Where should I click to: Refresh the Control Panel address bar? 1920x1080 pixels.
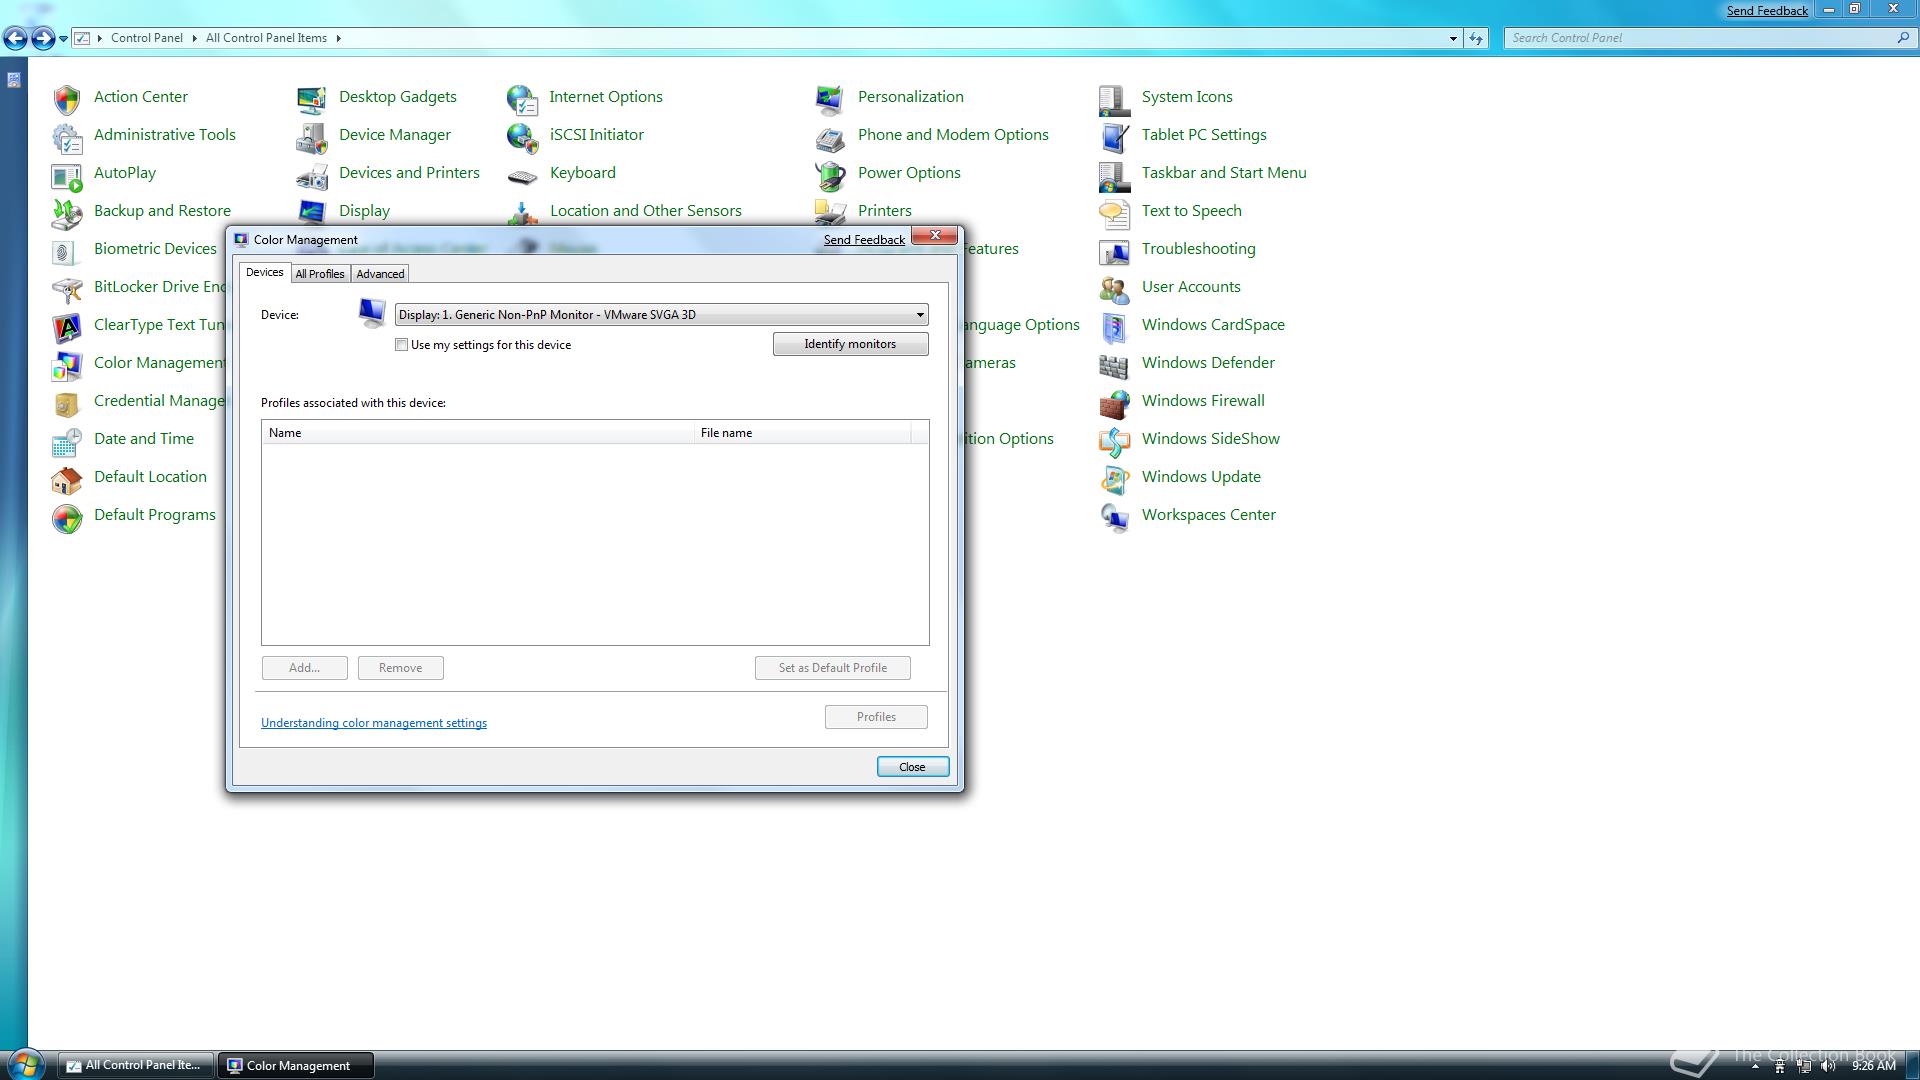click(x=1476, y=38)
